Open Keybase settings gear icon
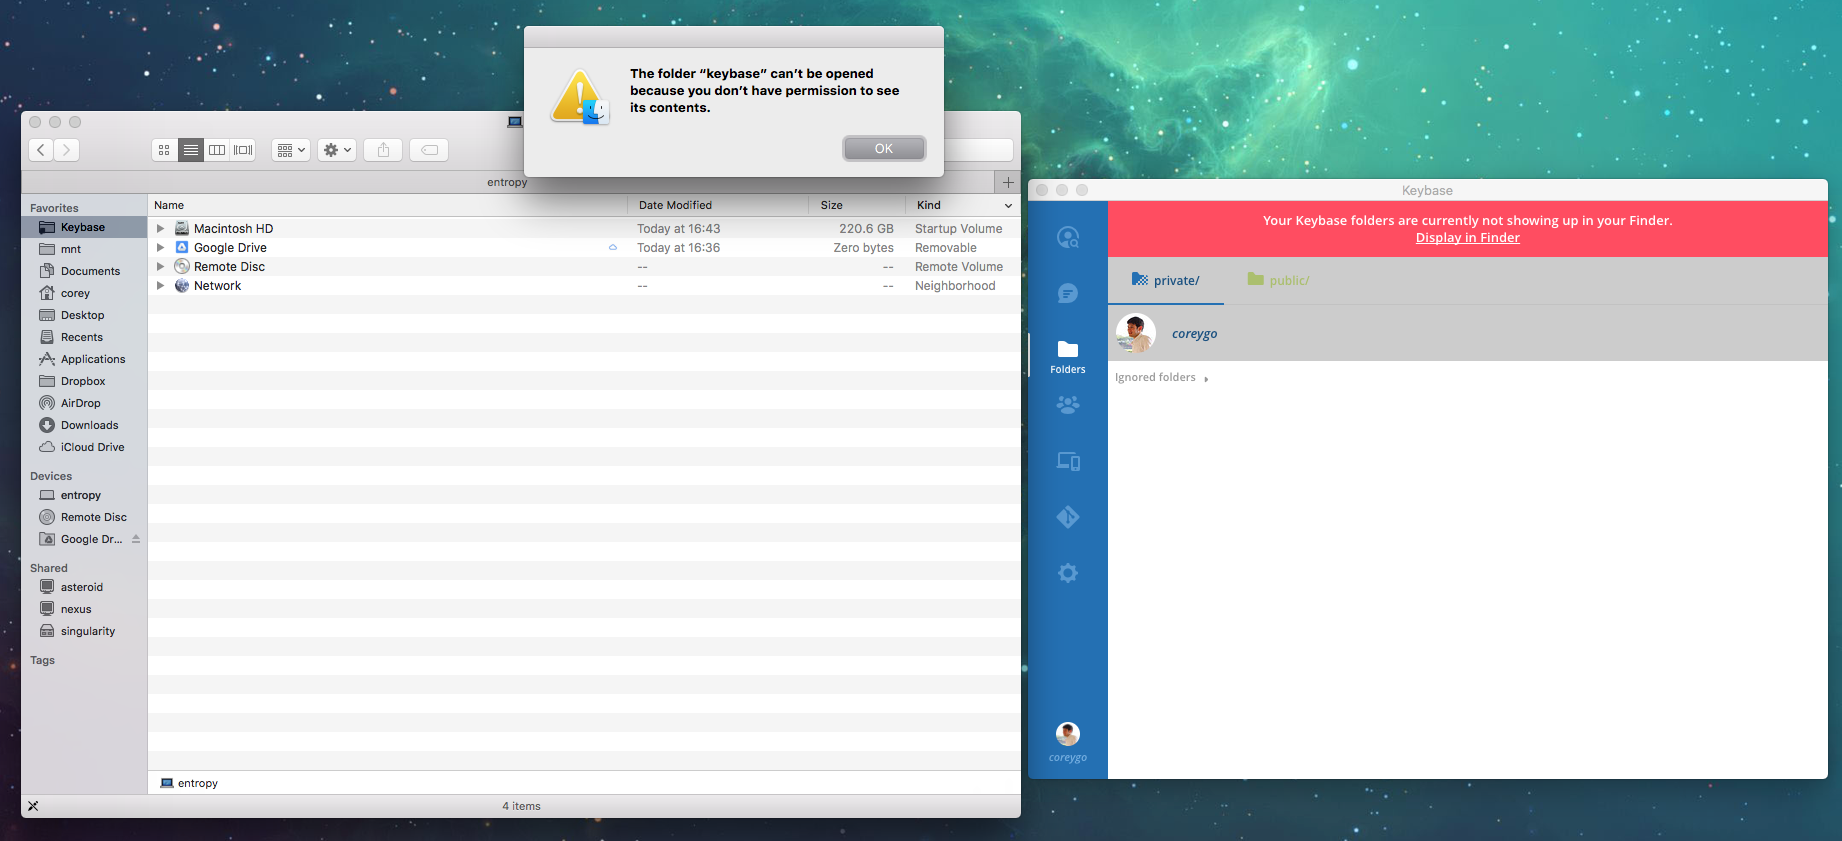This screenshot has height=841, width=1842. pyautogui.click(x=1068, y=573)
